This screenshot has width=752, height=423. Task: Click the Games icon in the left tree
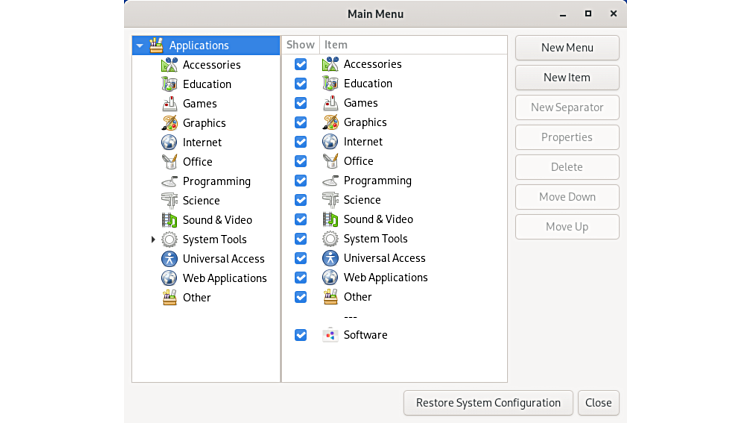[x=169, y=104]
